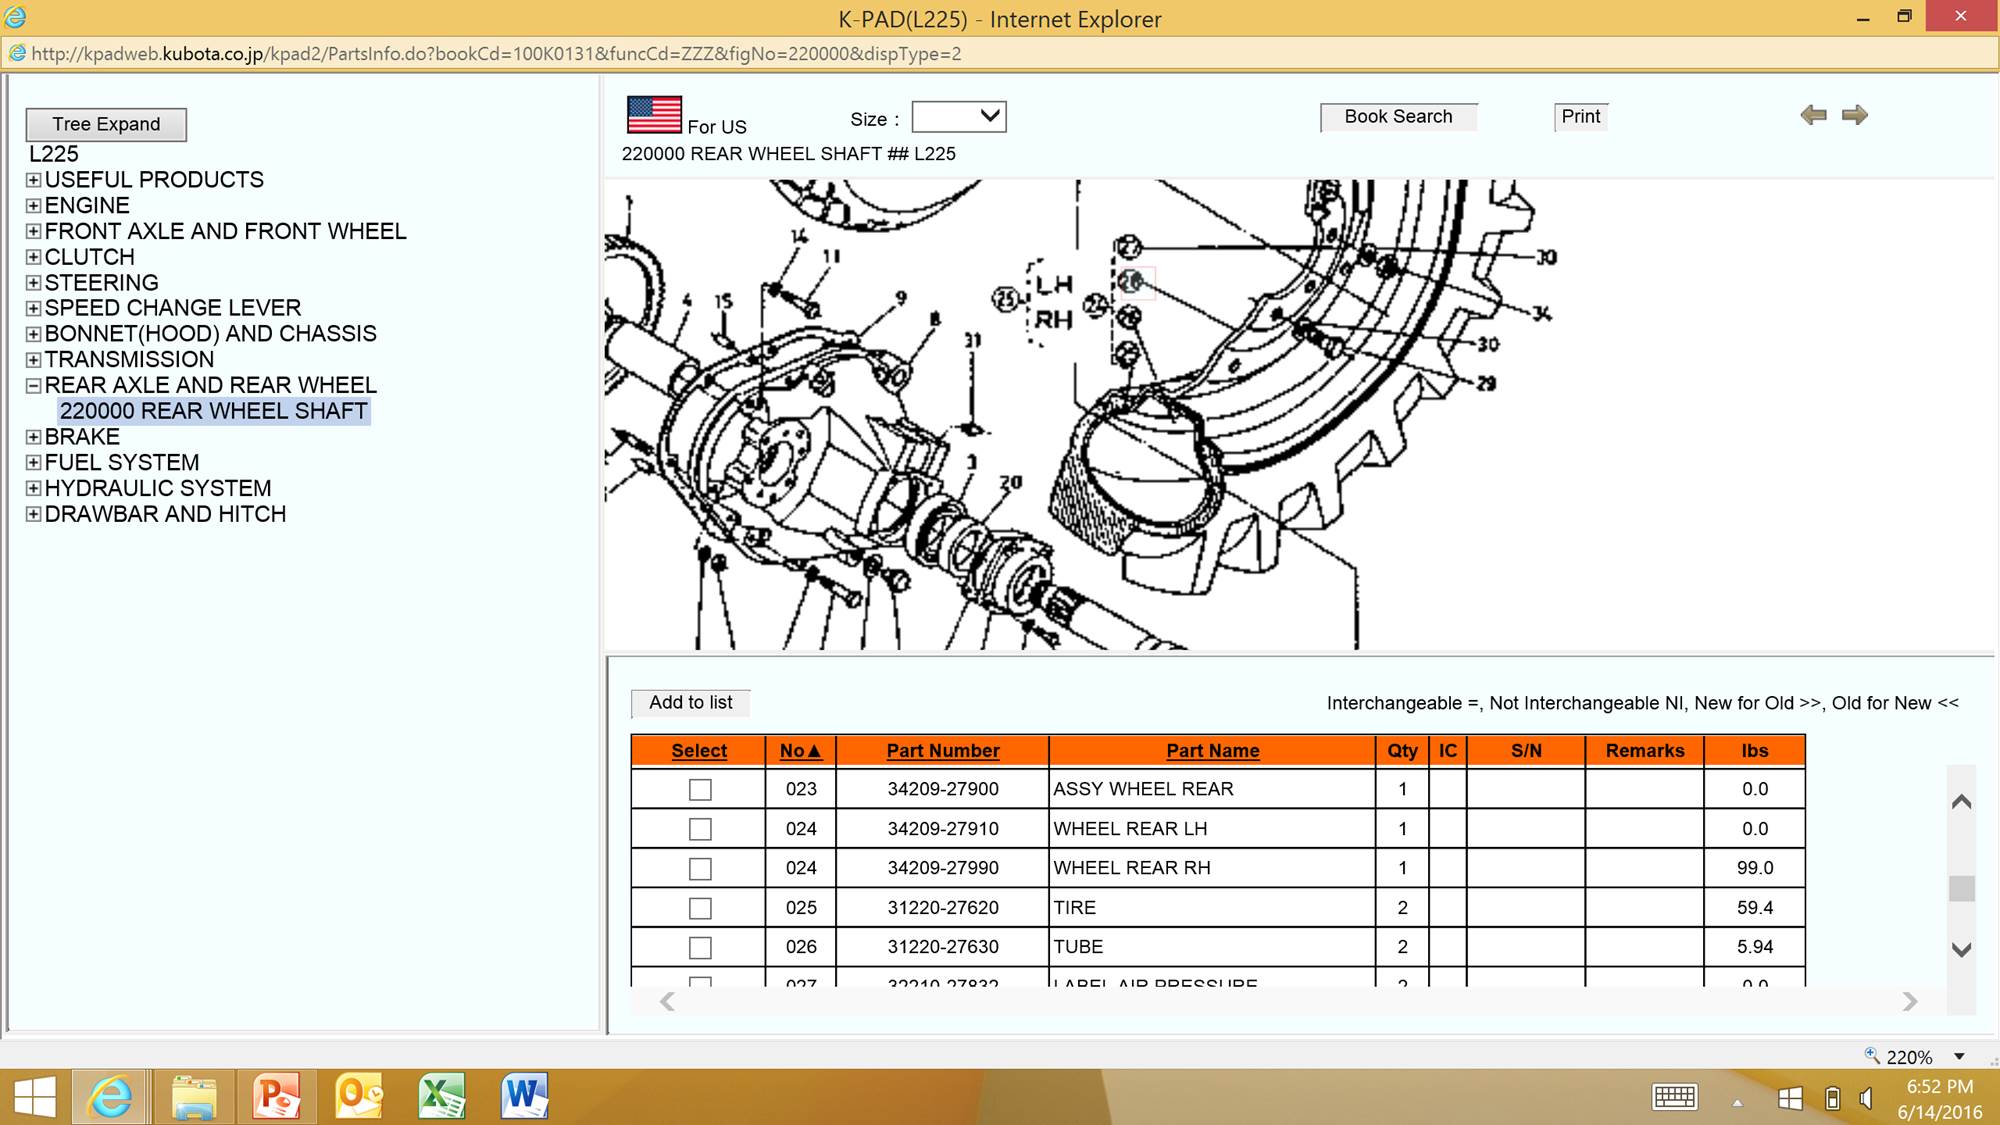Click part number 31220-27620 cell
Viewport: 2000px width, 1125px height.
point(942,908)
